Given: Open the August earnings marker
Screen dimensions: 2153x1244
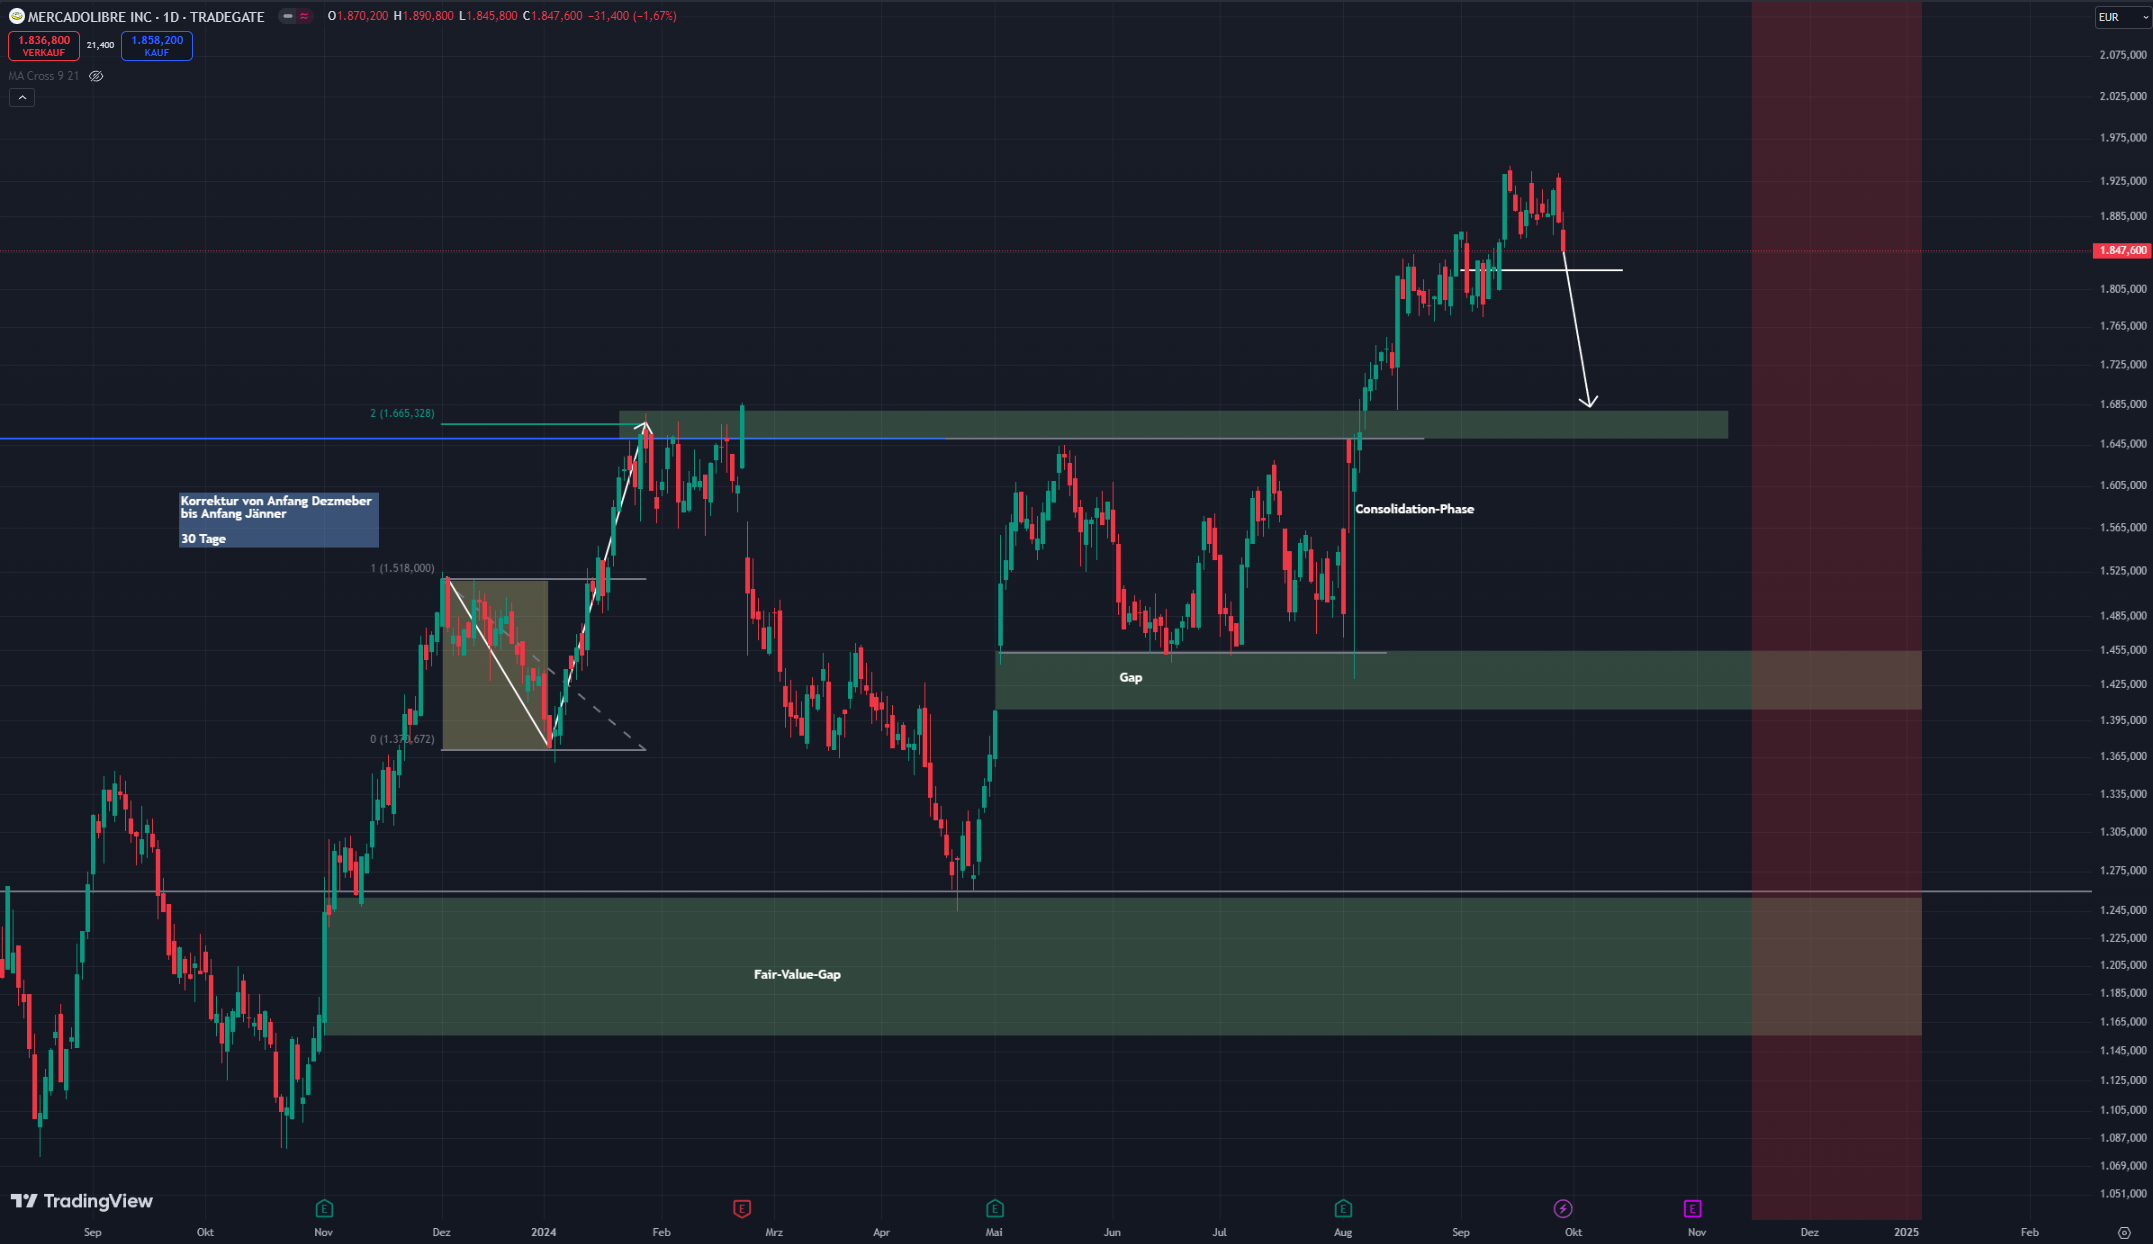Looking at the screenshot, I should click(x=1343, y=1208).
